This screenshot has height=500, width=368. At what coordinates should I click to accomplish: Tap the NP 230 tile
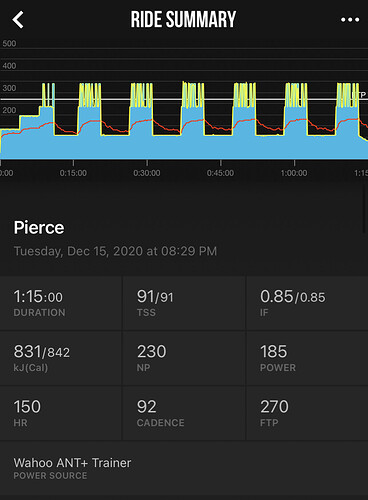(184, 358)
